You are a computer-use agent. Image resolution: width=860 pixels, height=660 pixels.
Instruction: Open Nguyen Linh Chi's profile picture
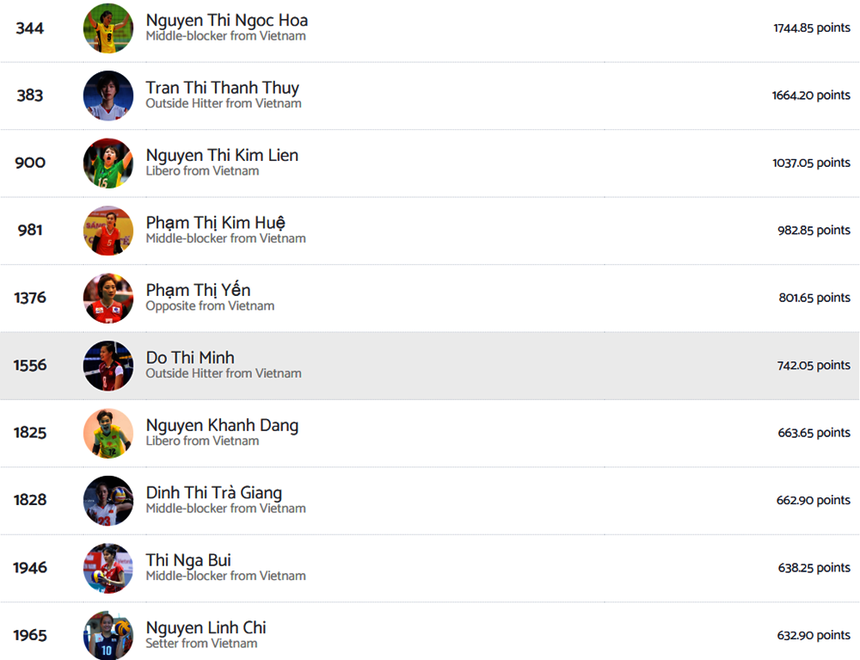108,635
